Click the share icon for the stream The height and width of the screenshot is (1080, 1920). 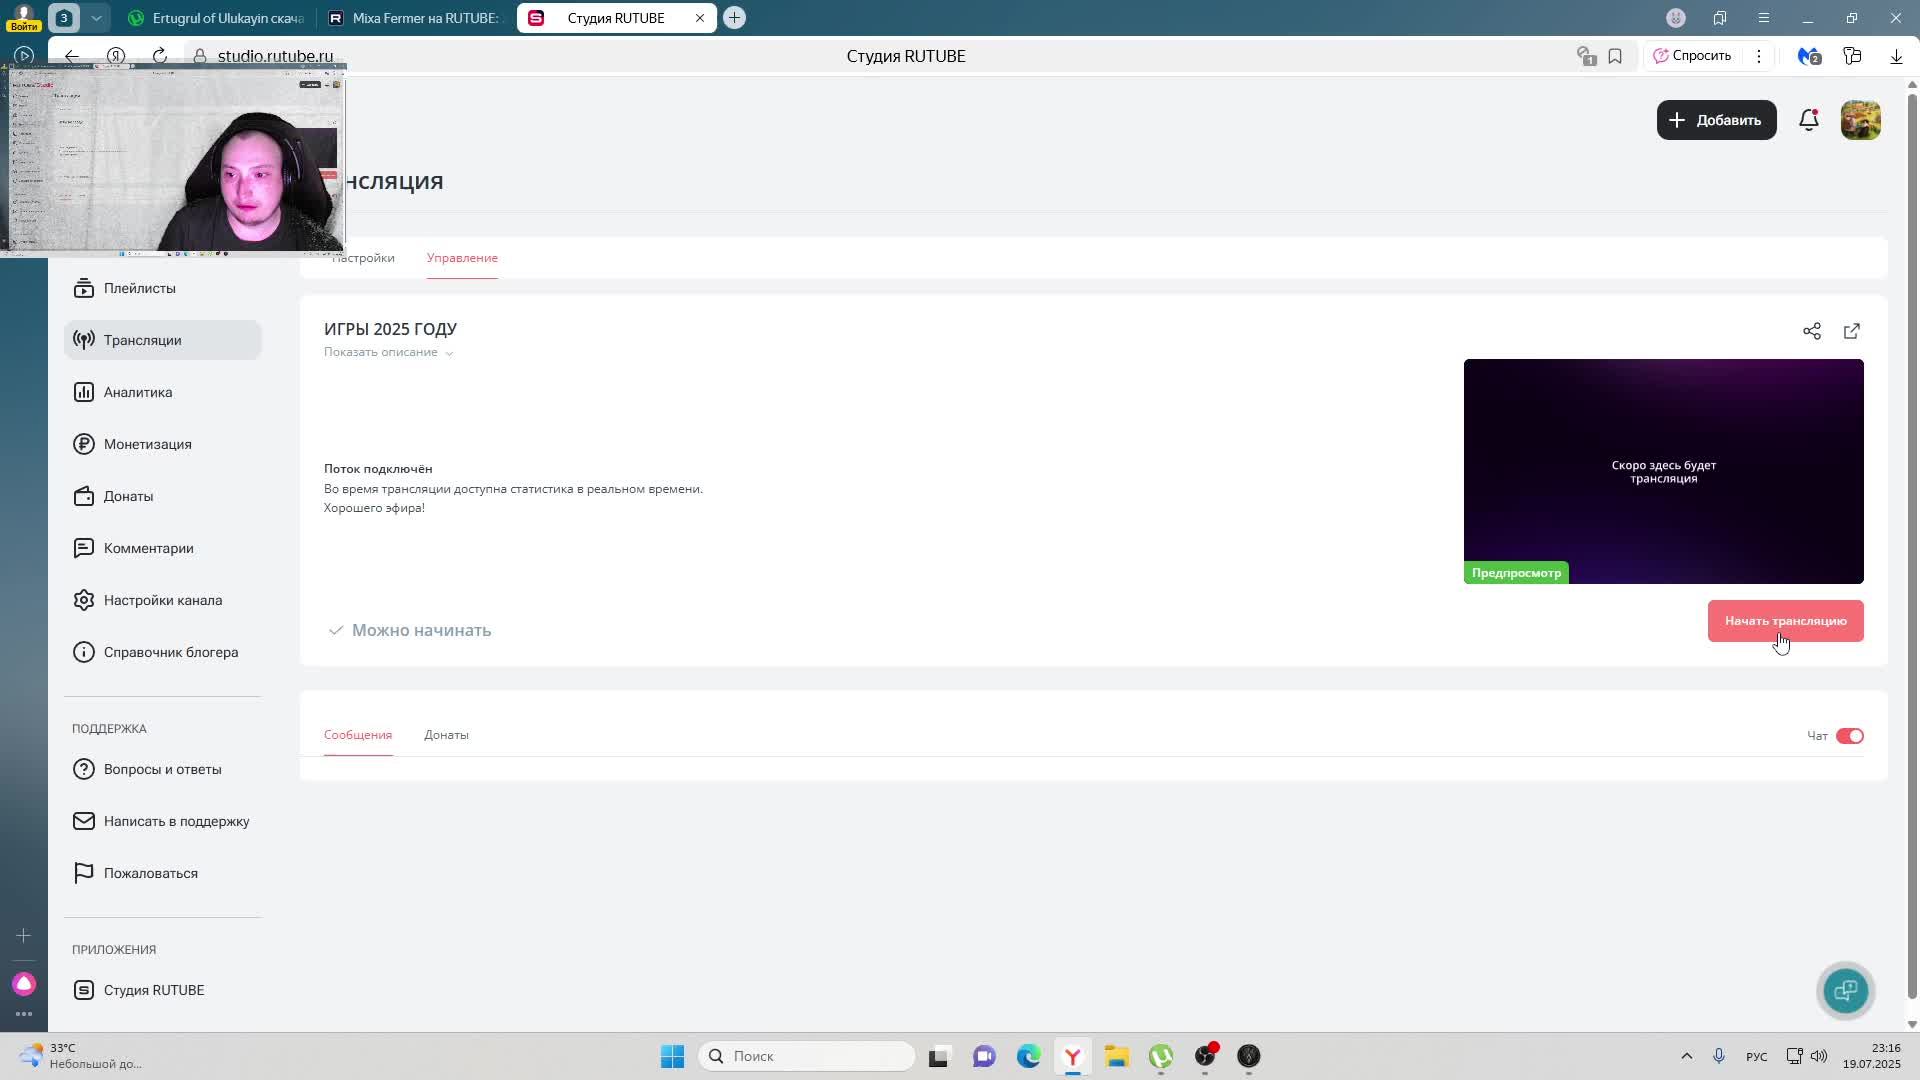[x=1811, y=331]
